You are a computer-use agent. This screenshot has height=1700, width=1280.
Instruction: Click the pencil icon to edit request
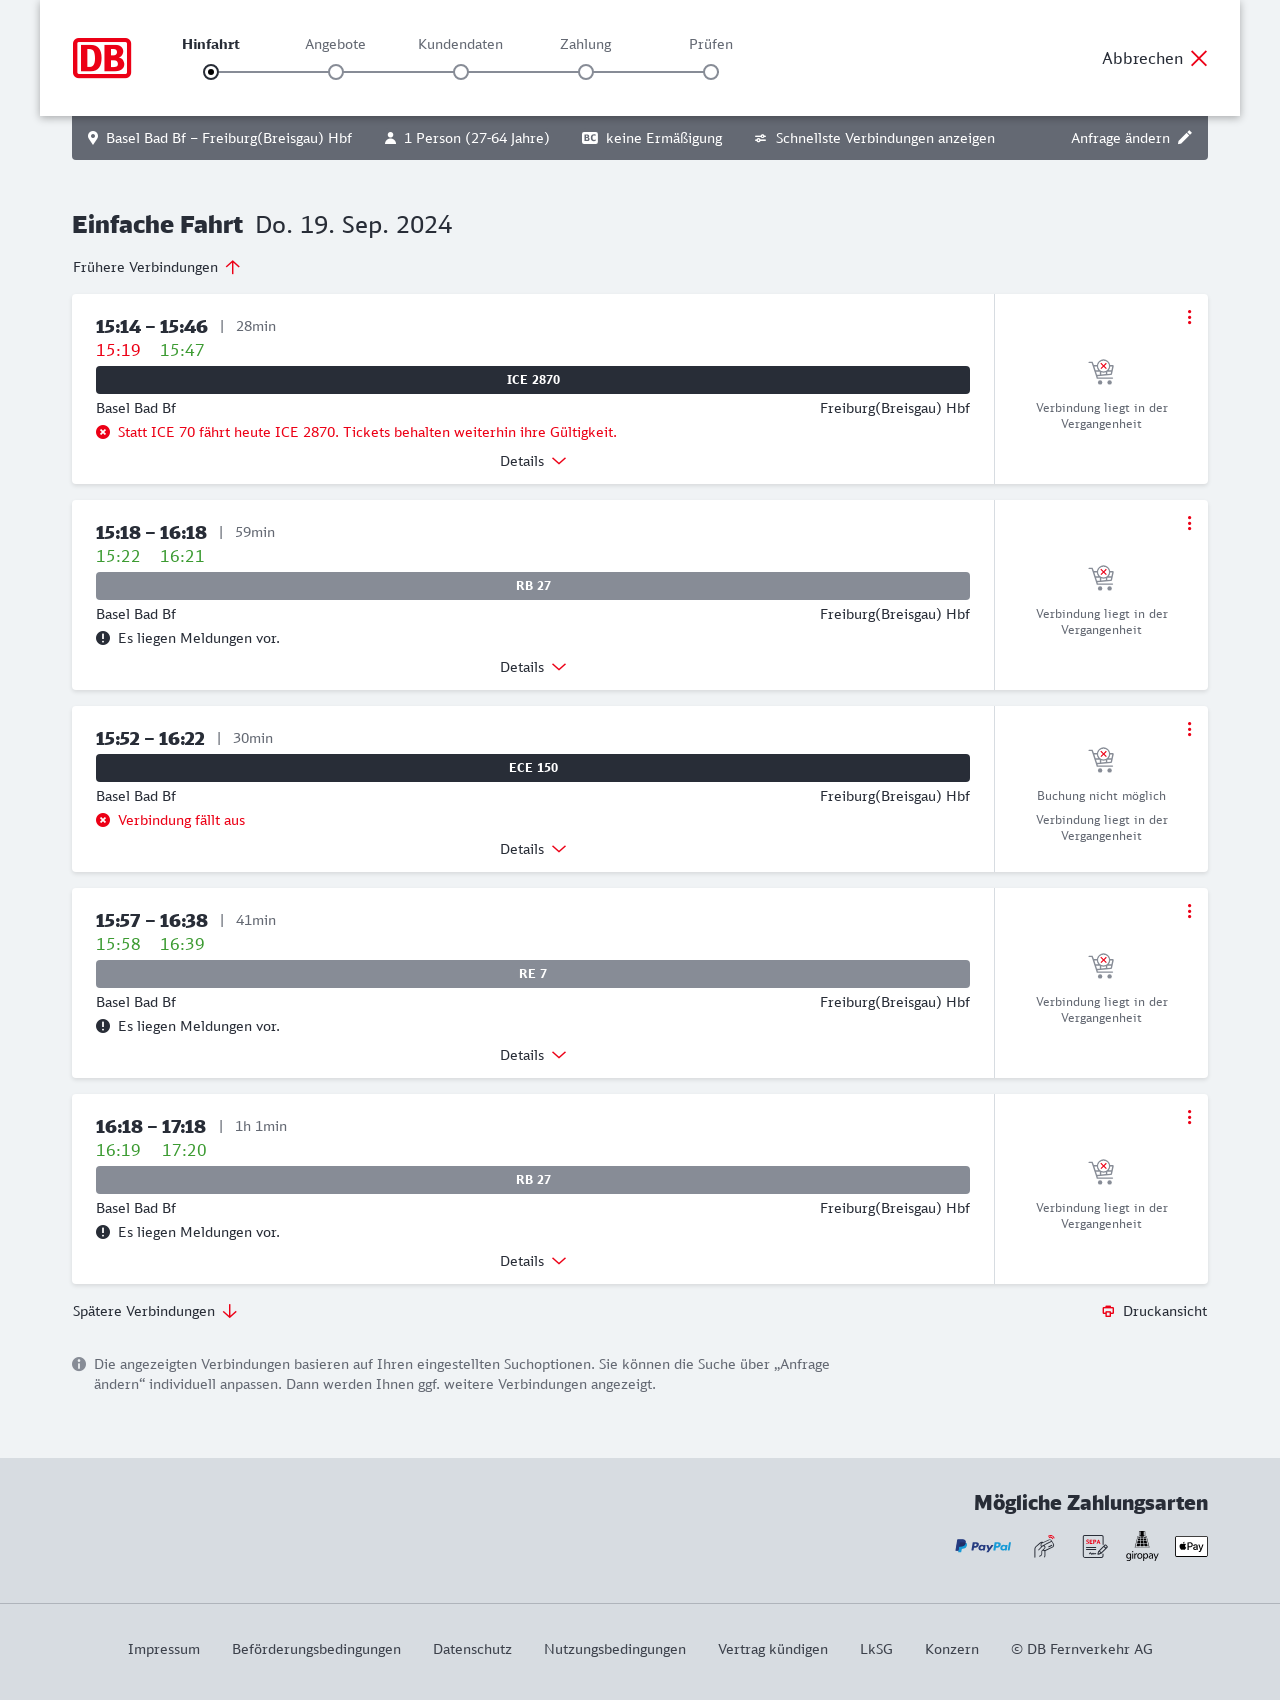pos(1185,138)
